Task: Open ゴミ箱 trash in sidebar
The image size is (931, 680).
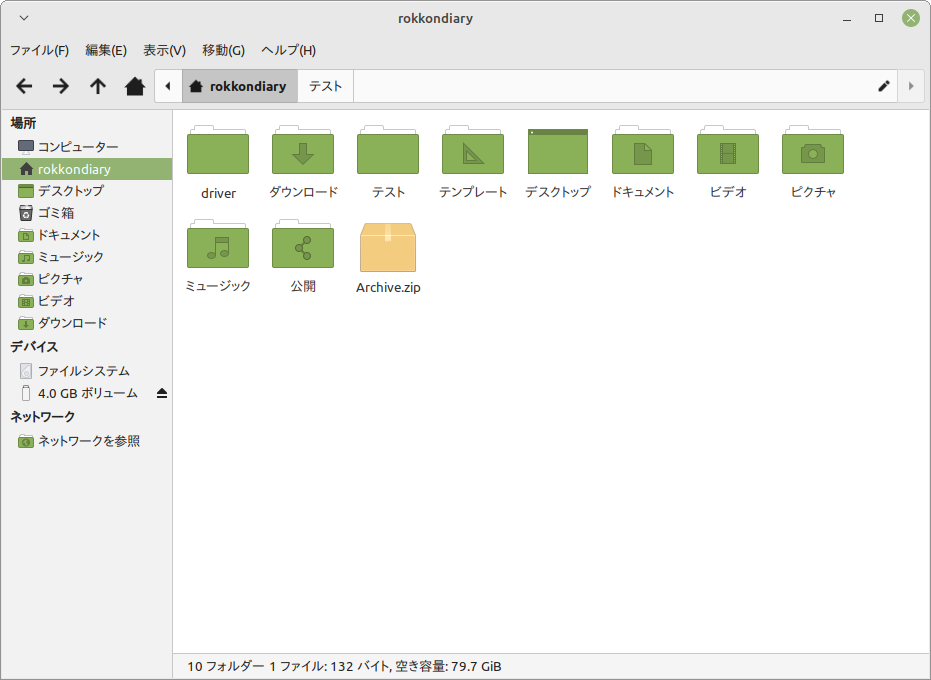Action: (87, 213)
